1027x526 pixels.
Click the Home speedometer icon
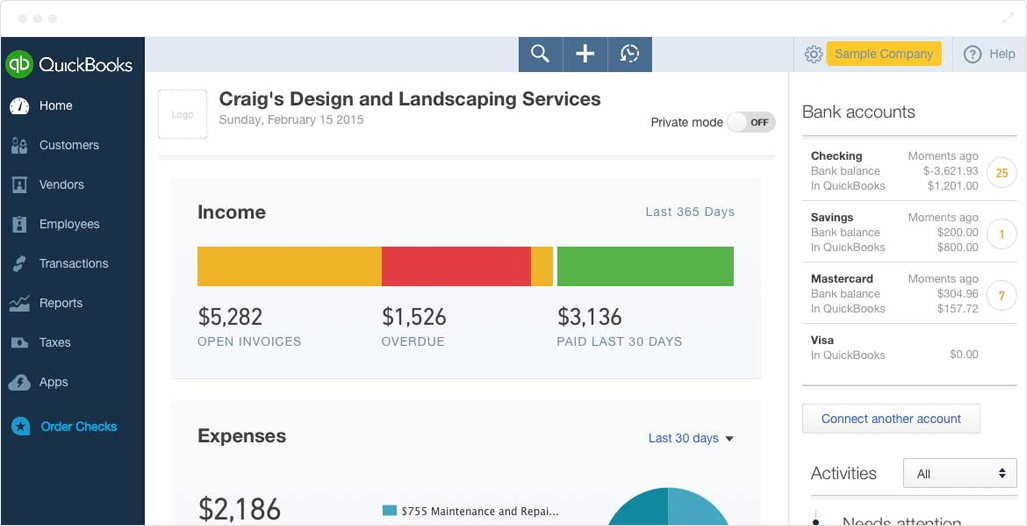20,106
